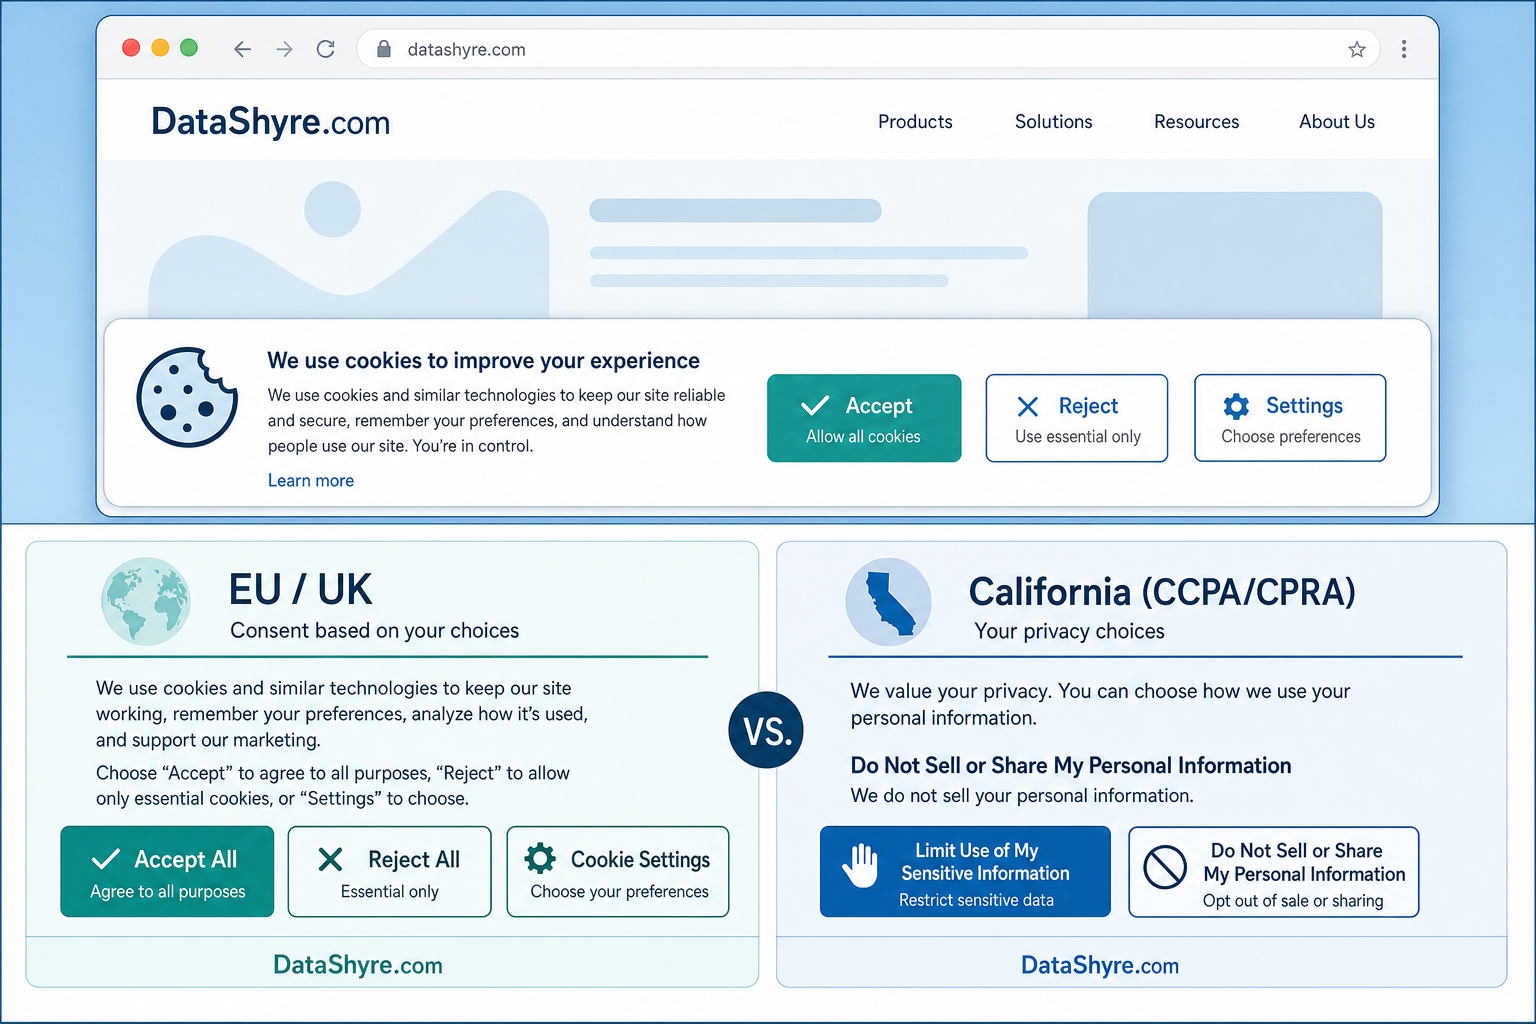Focus the datashyre.com address bar
1536x1024 pixels.
click(x=868, y=49)
